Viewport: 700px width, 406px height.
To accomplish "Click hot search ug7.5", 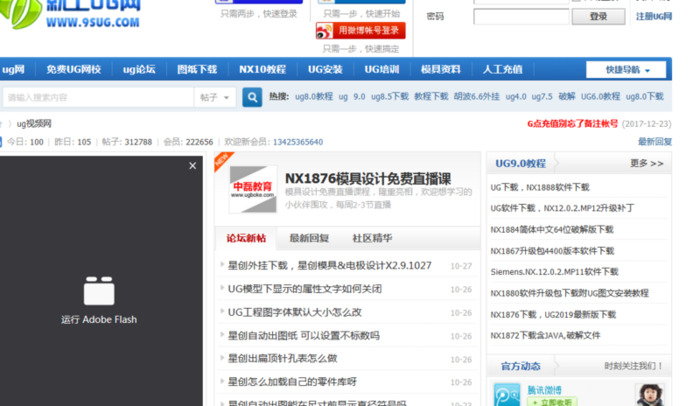I will click(542, 96).
